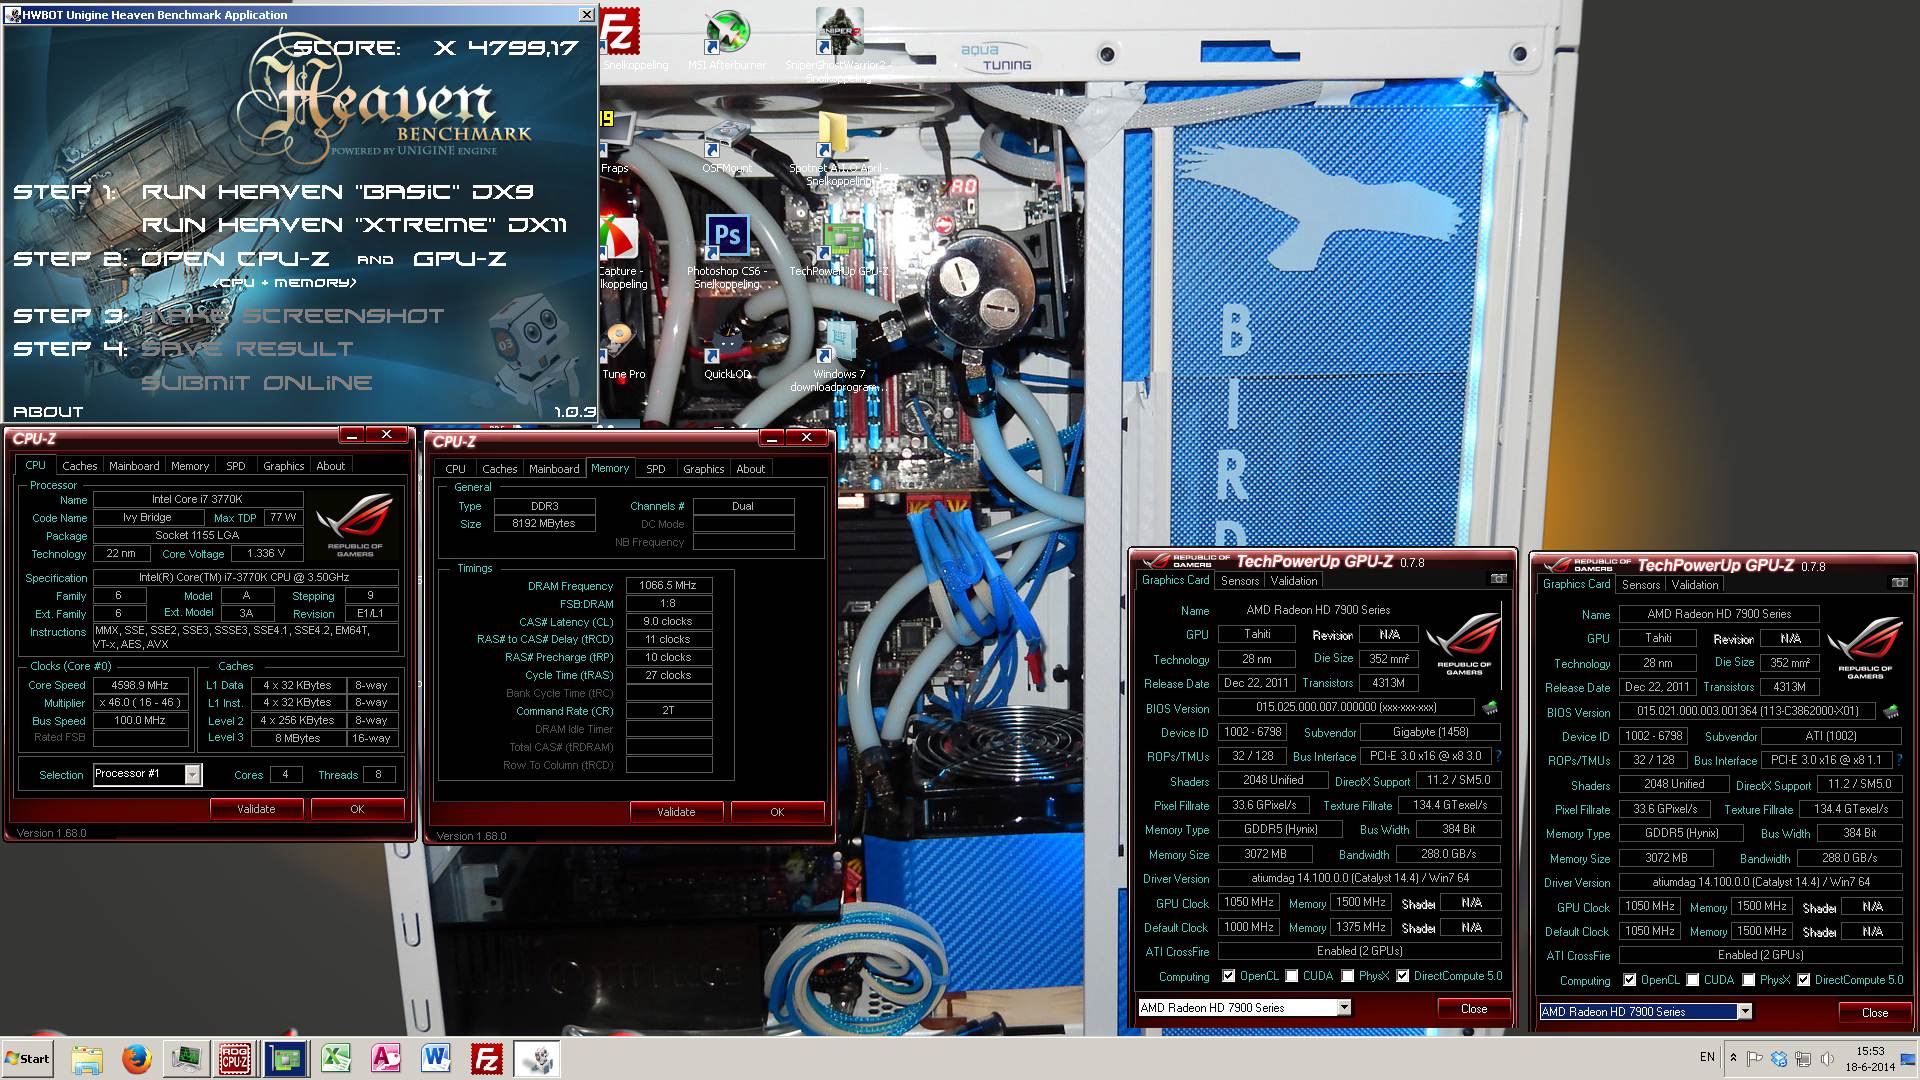Open Access from the taskbar
Screen dimensions: 1920x1080
pyautogui.click(x=386, y=1059)
